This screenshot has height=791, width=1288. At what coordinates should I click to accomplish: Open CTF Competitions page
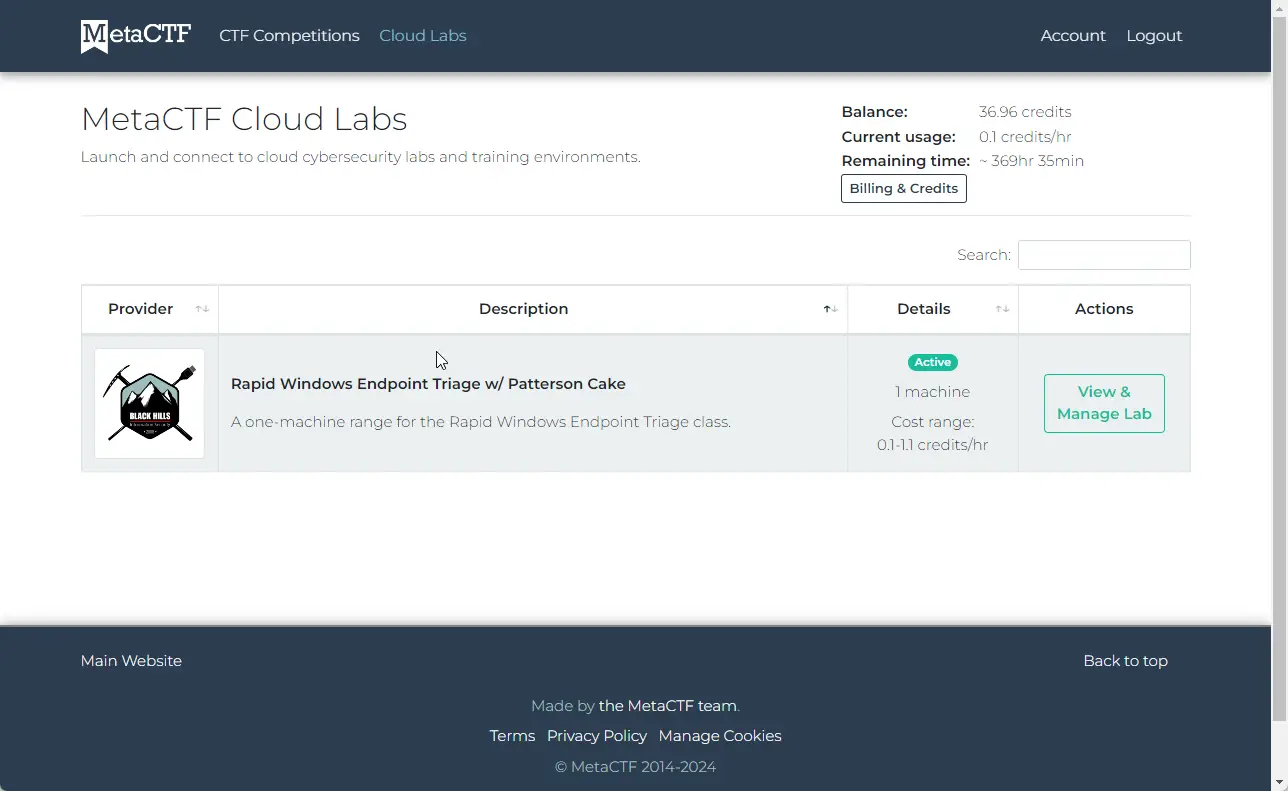[289, 36]
